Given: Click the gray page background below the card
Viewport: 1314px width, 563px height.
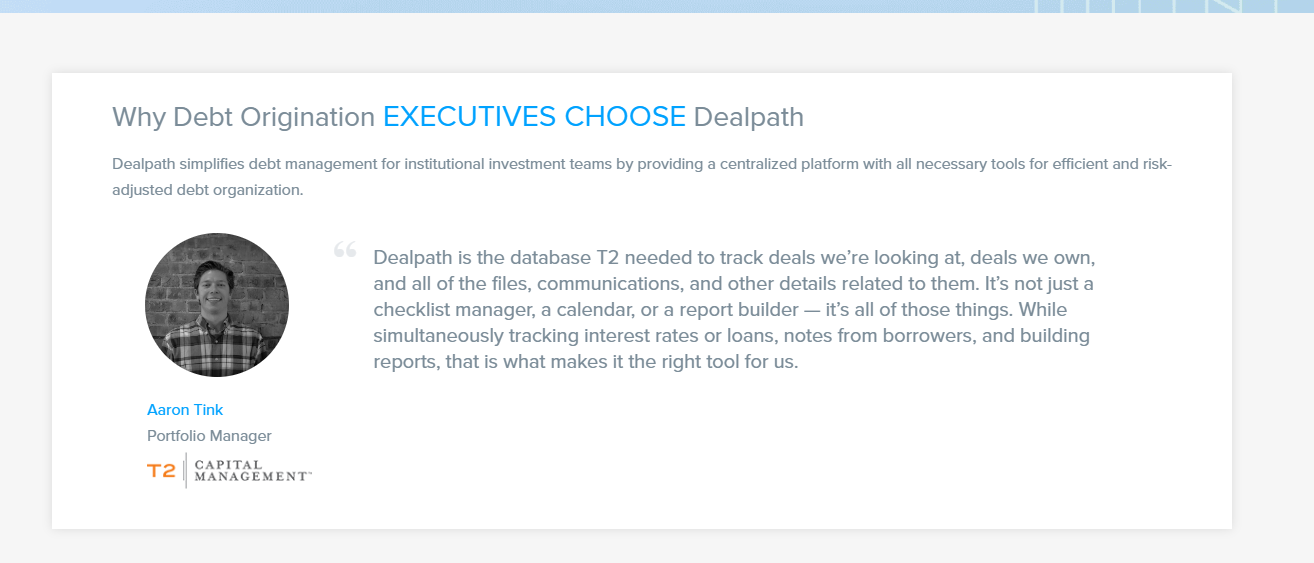Looking at the screenshot, I should (x=657, y=547).
